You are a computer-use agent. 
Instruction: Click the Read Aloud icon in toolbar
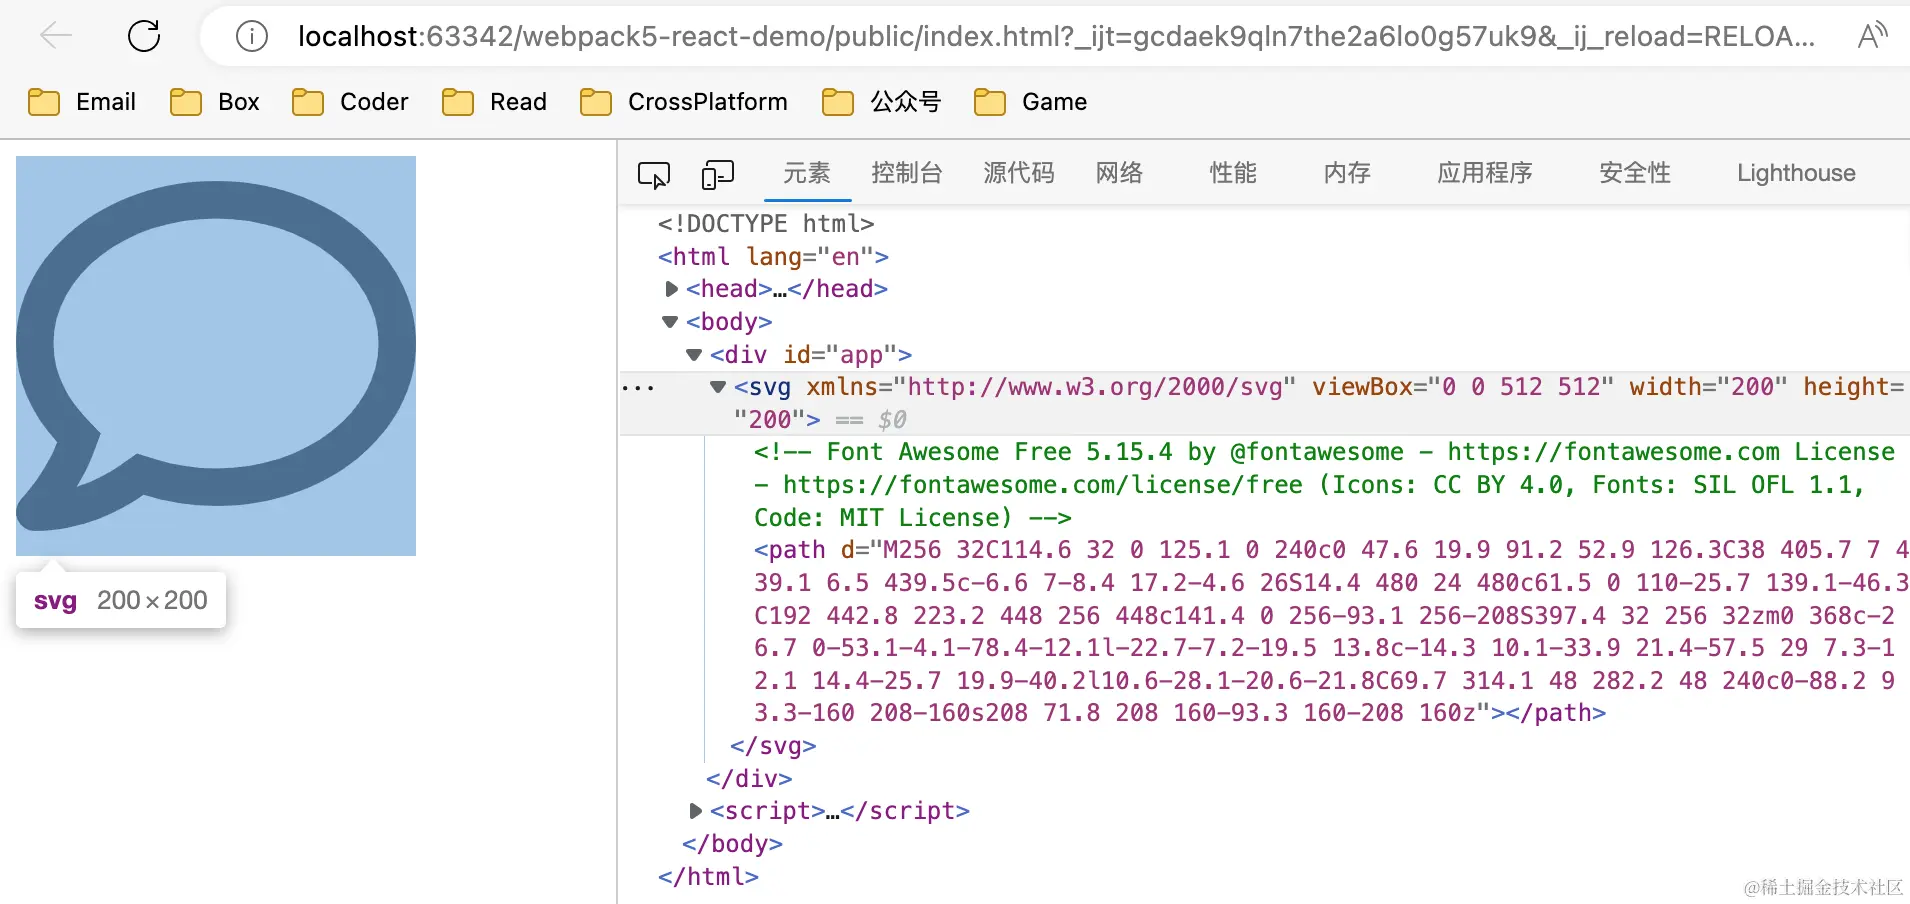point(1874,35)
